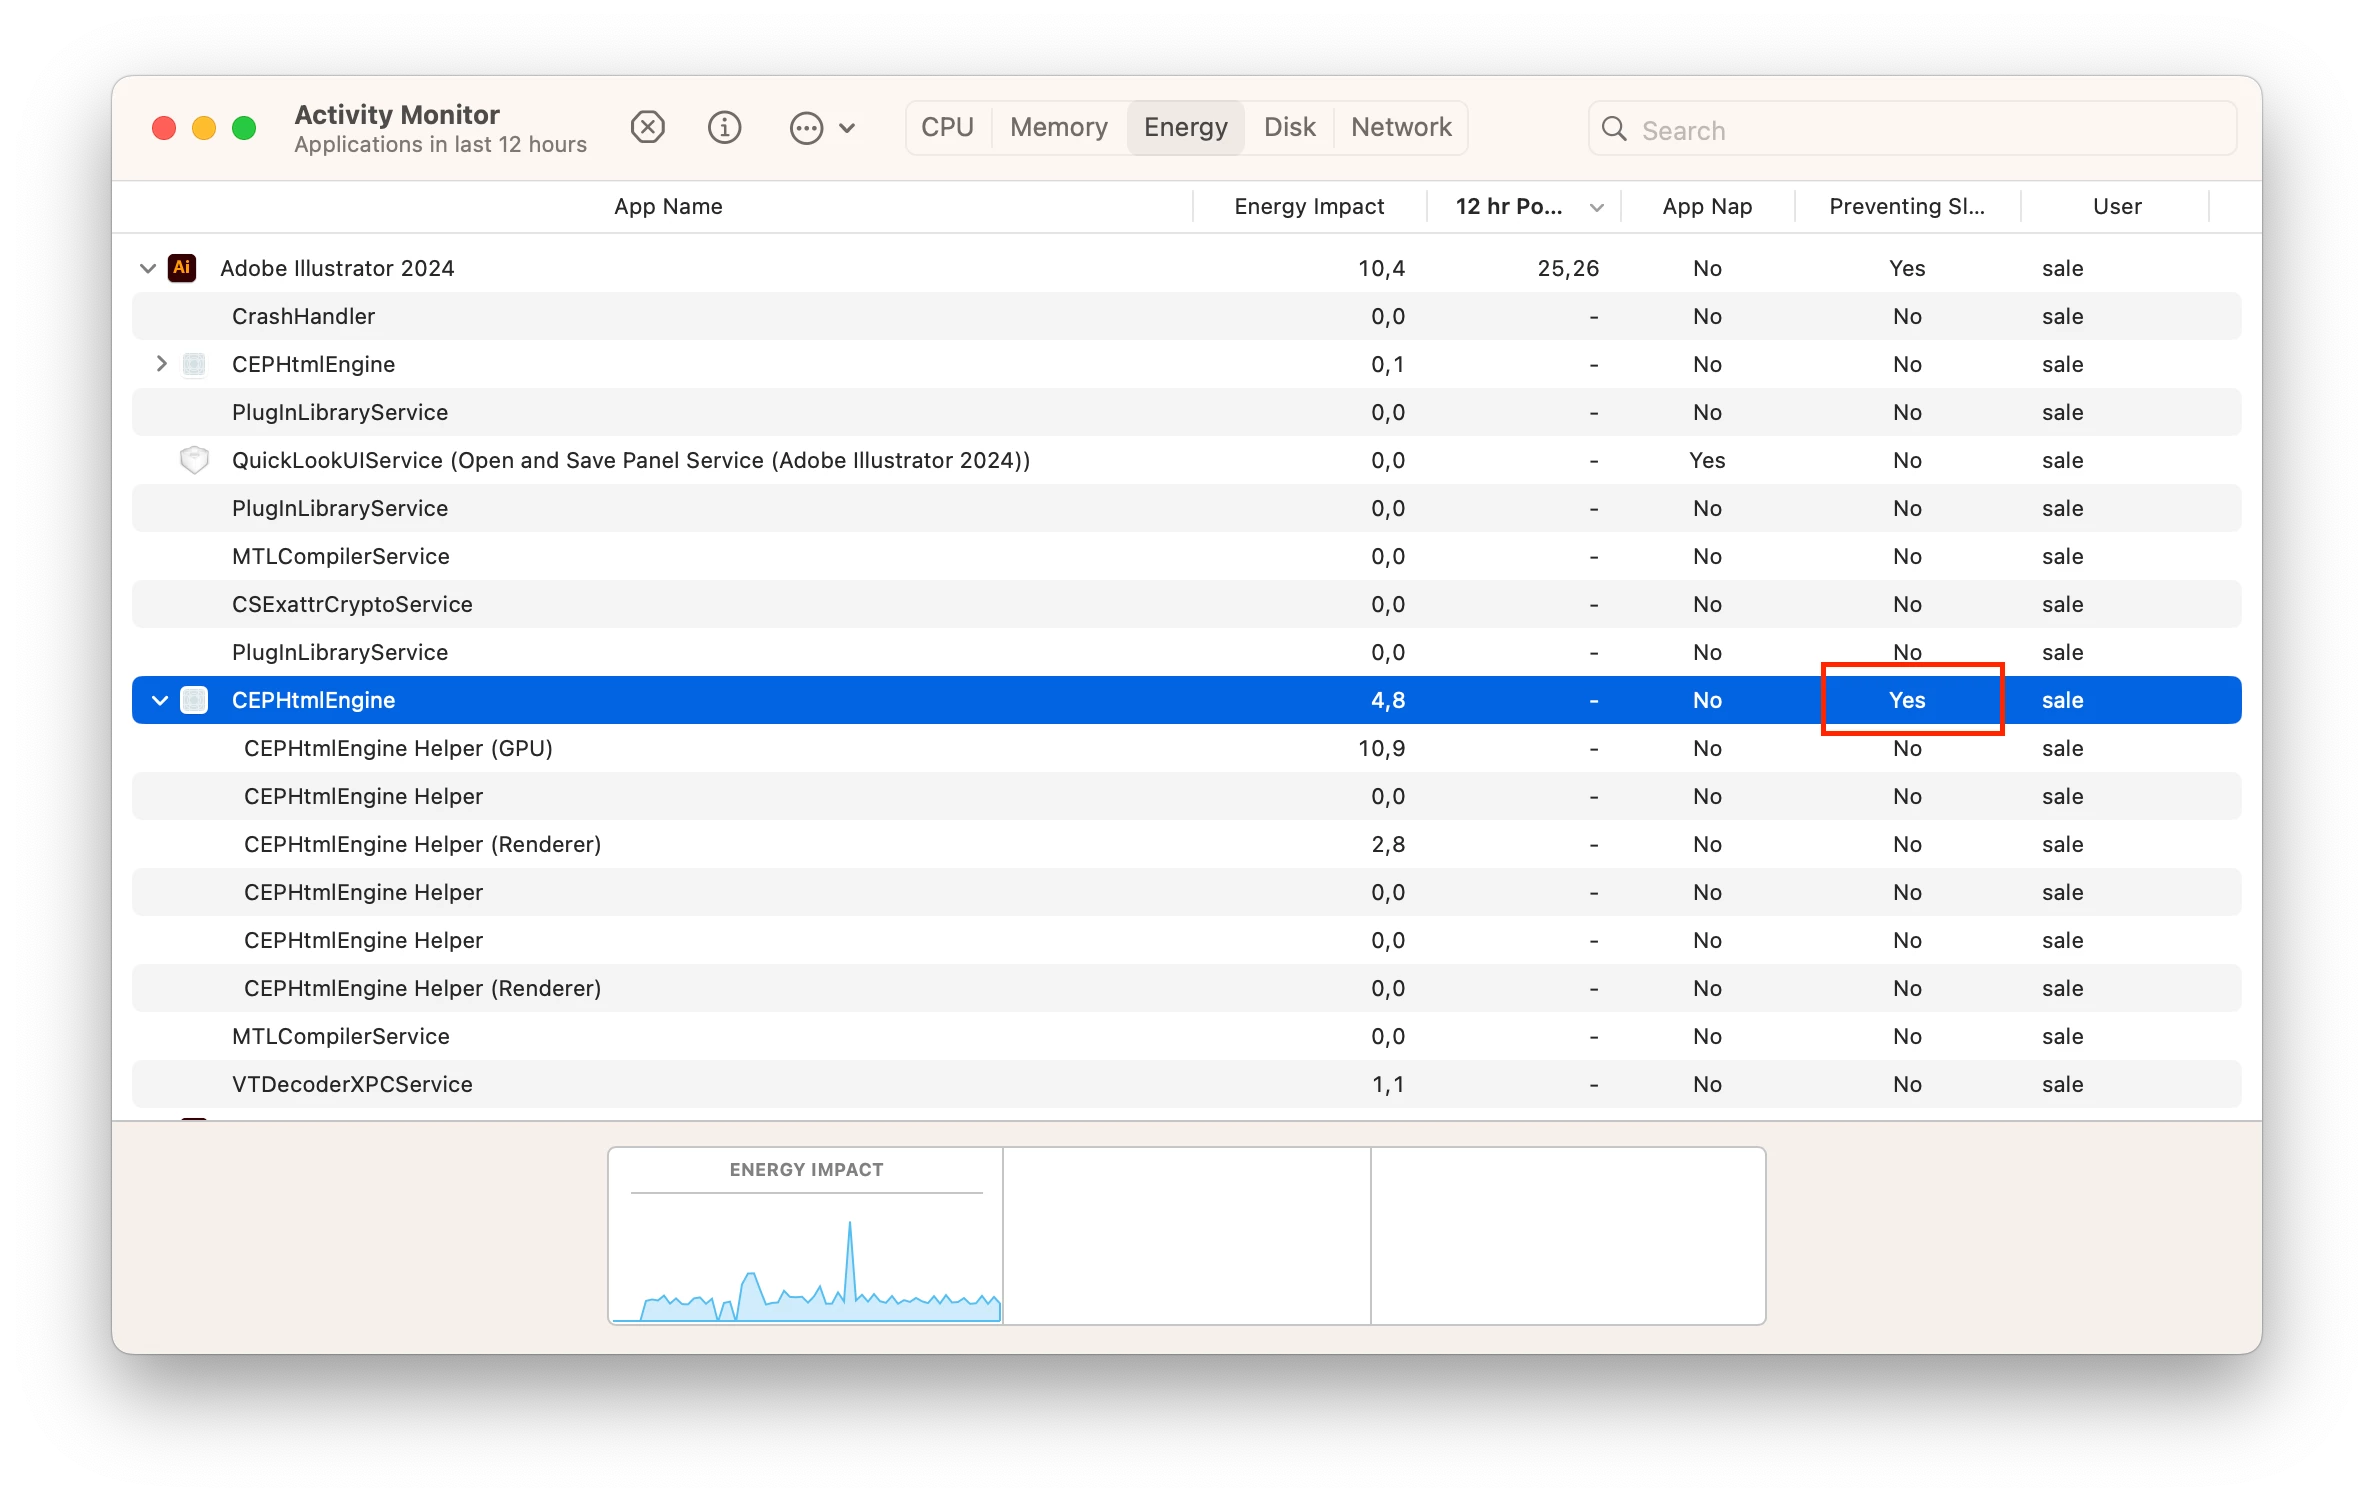Click the Adobe Illustrator app icon
Image resolution: width=2374 pixels, height=1502 pixels.
(x=182, y=268)
